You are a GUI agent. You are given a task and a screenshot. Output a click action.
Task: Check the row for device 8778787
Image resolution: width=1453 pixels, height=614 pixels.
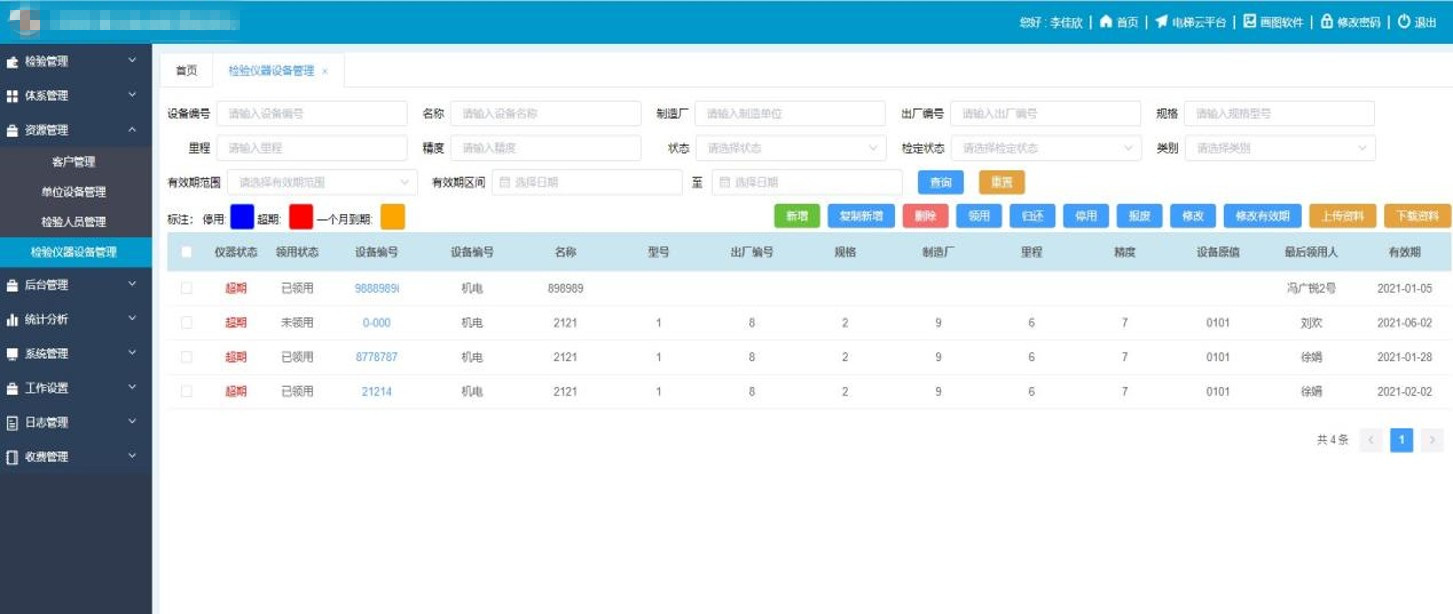186,357
